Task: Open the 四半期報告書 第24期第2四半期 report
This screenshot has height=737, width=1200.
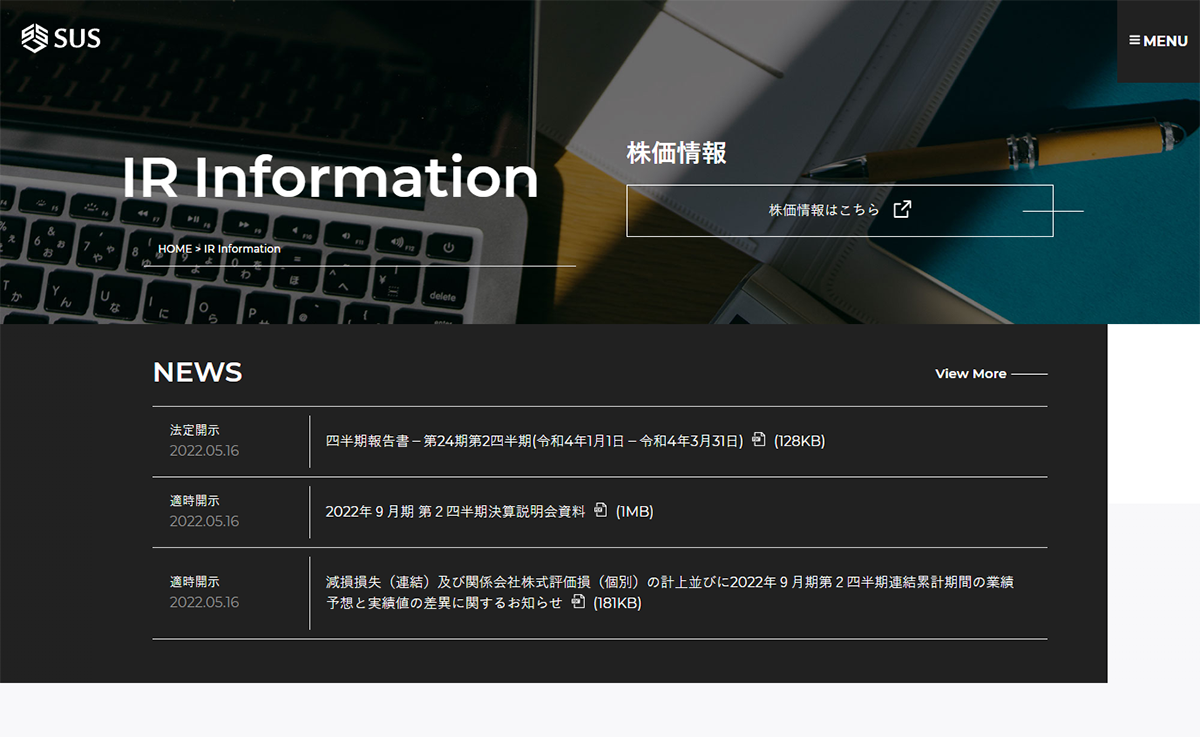Action: (x=534, y=441)
